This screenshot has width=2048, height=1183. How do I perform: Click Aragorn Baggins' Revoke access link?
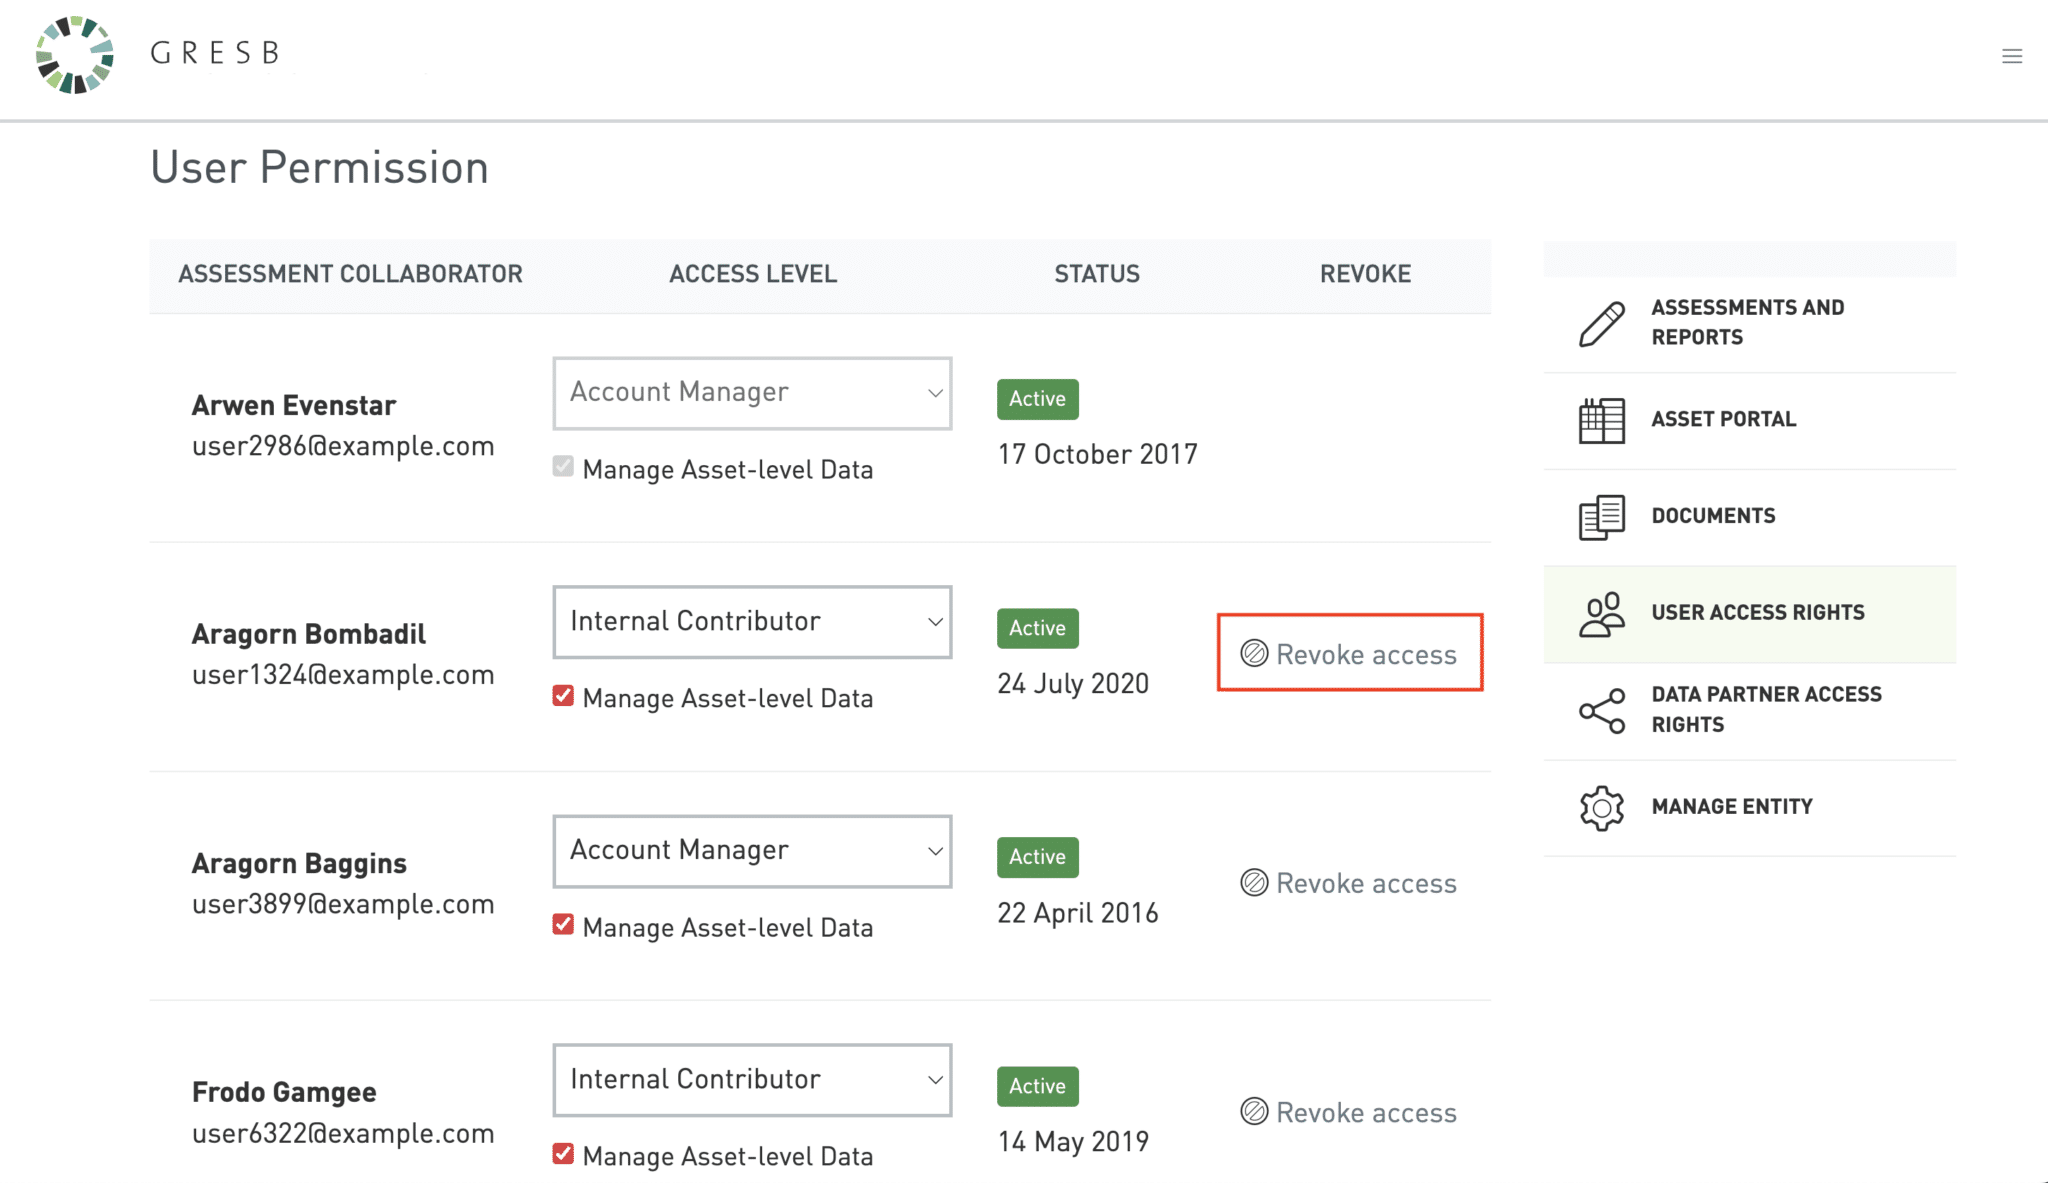[1349, 883]
